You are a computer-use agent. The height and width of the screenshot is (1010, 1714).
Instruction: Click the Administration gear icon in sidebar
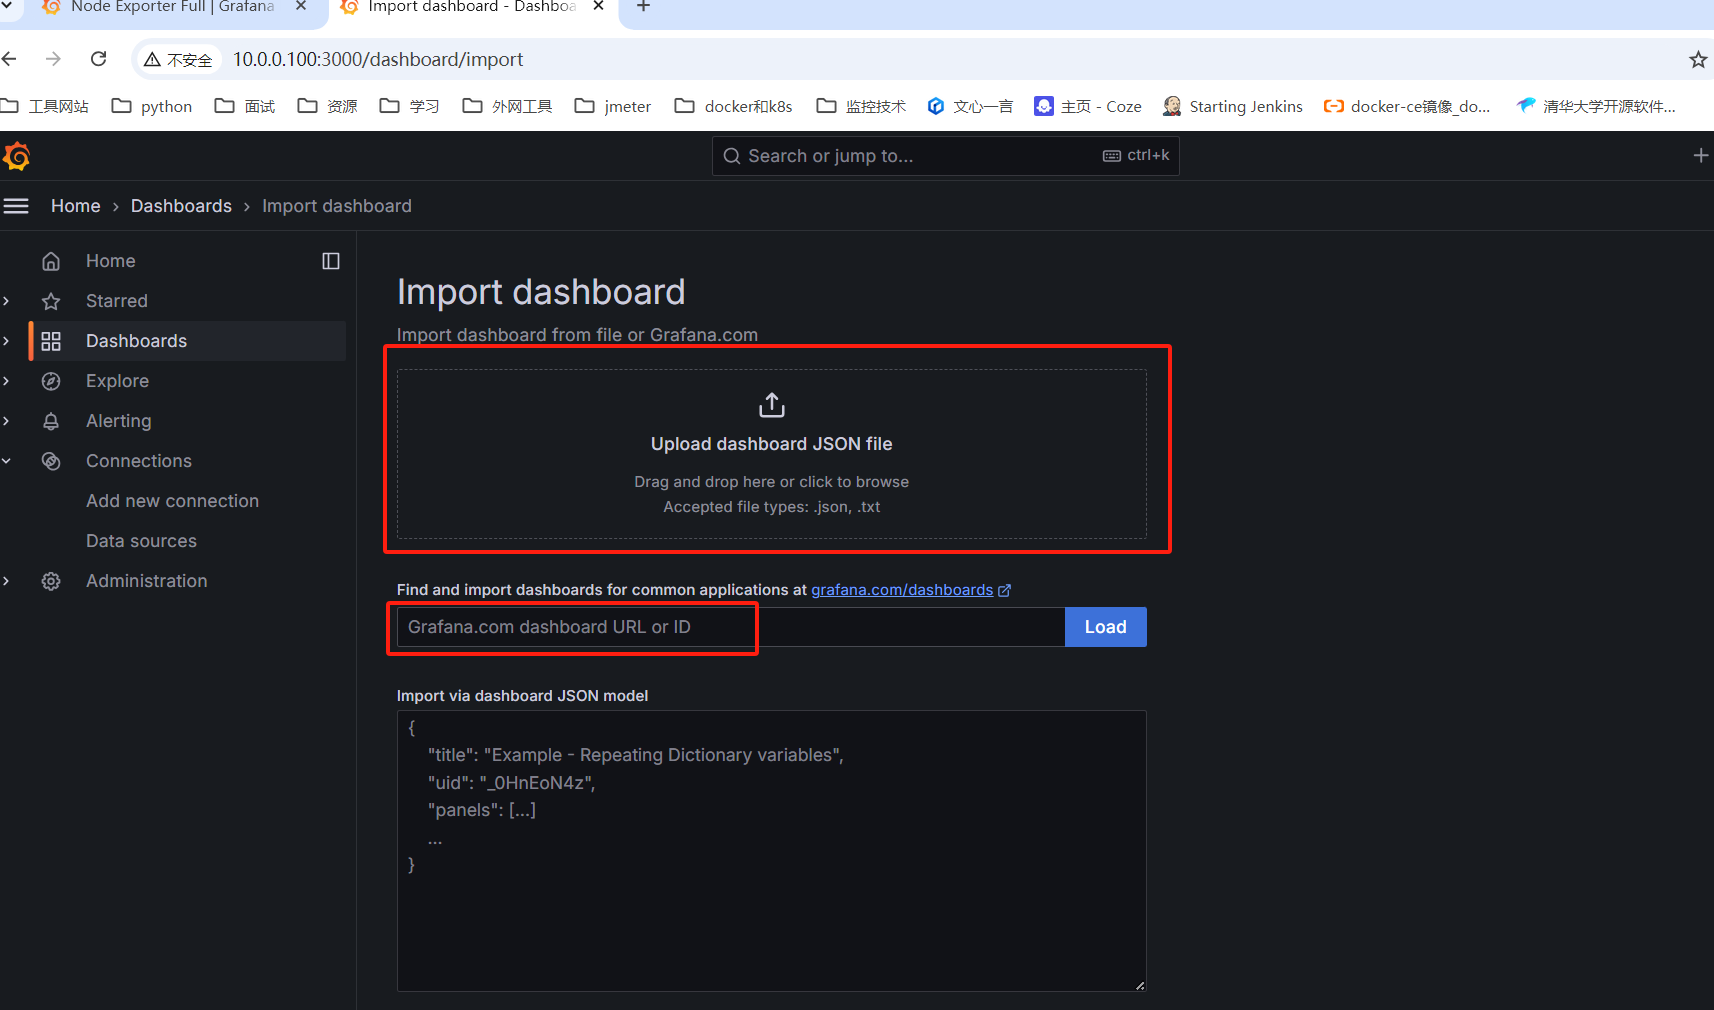pyautogui.click(x=51, y=581)
